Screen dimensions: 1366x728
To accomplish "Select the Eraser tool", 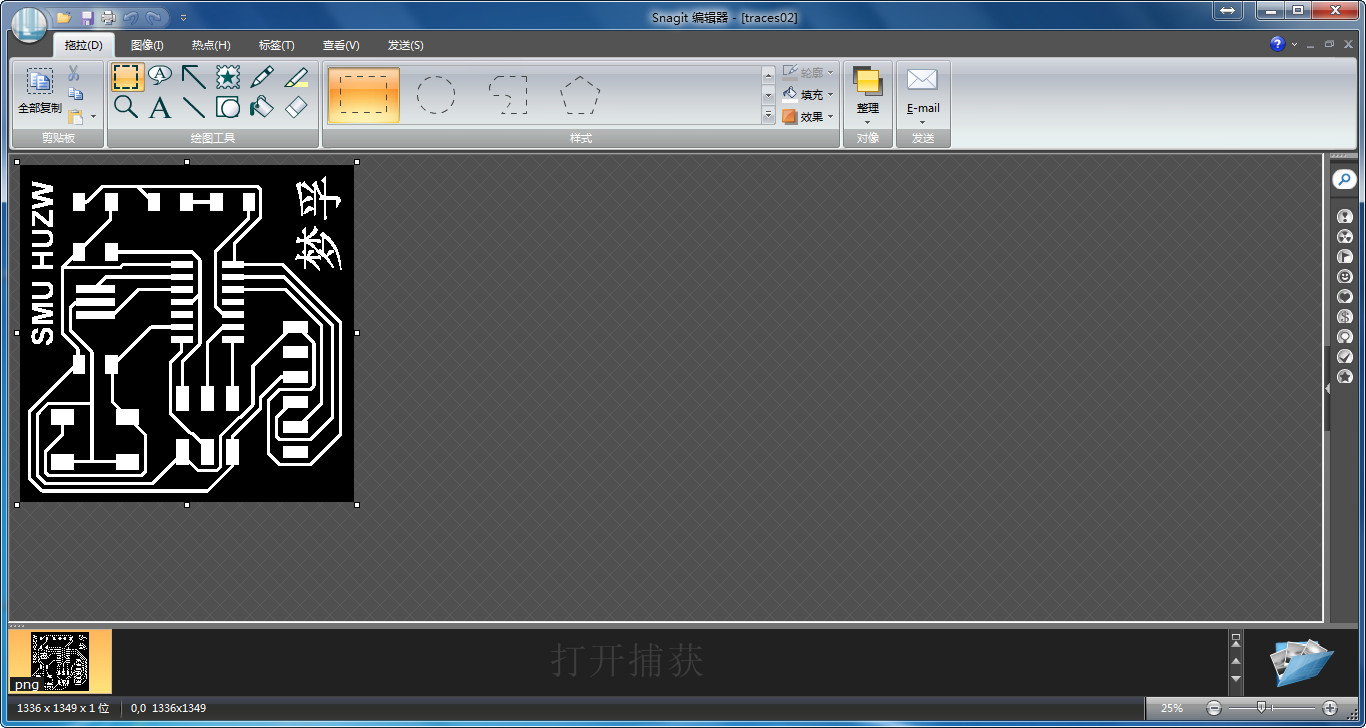I will click(x=296, y=107).
